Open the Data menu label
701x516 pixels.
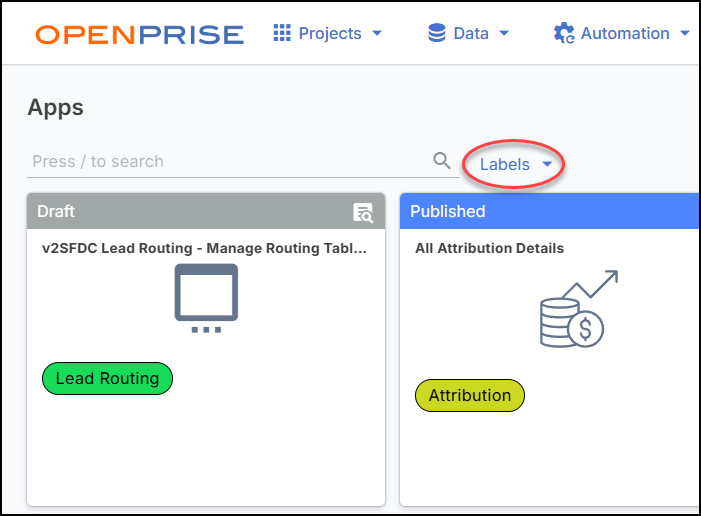[x=471, y=33]
